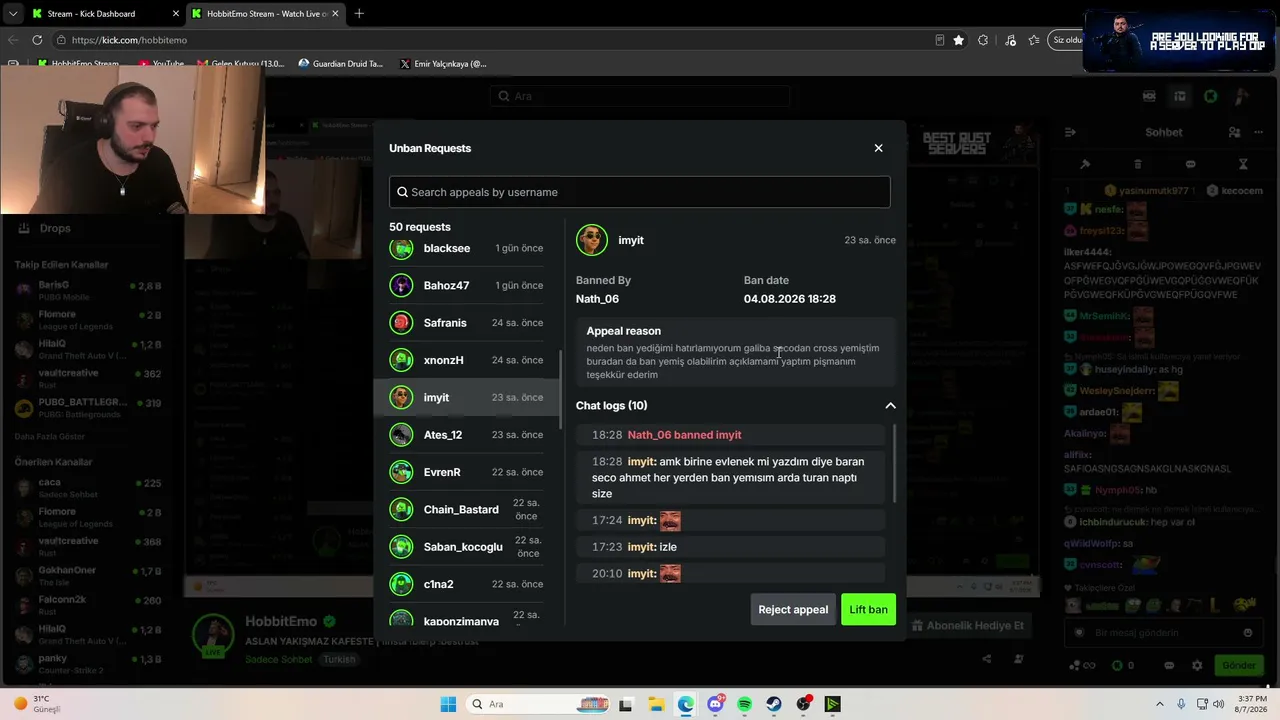The height and width of the screenshot is (720, 1280).
Task: Open the Windows Start menu
Action: (448, 704)
